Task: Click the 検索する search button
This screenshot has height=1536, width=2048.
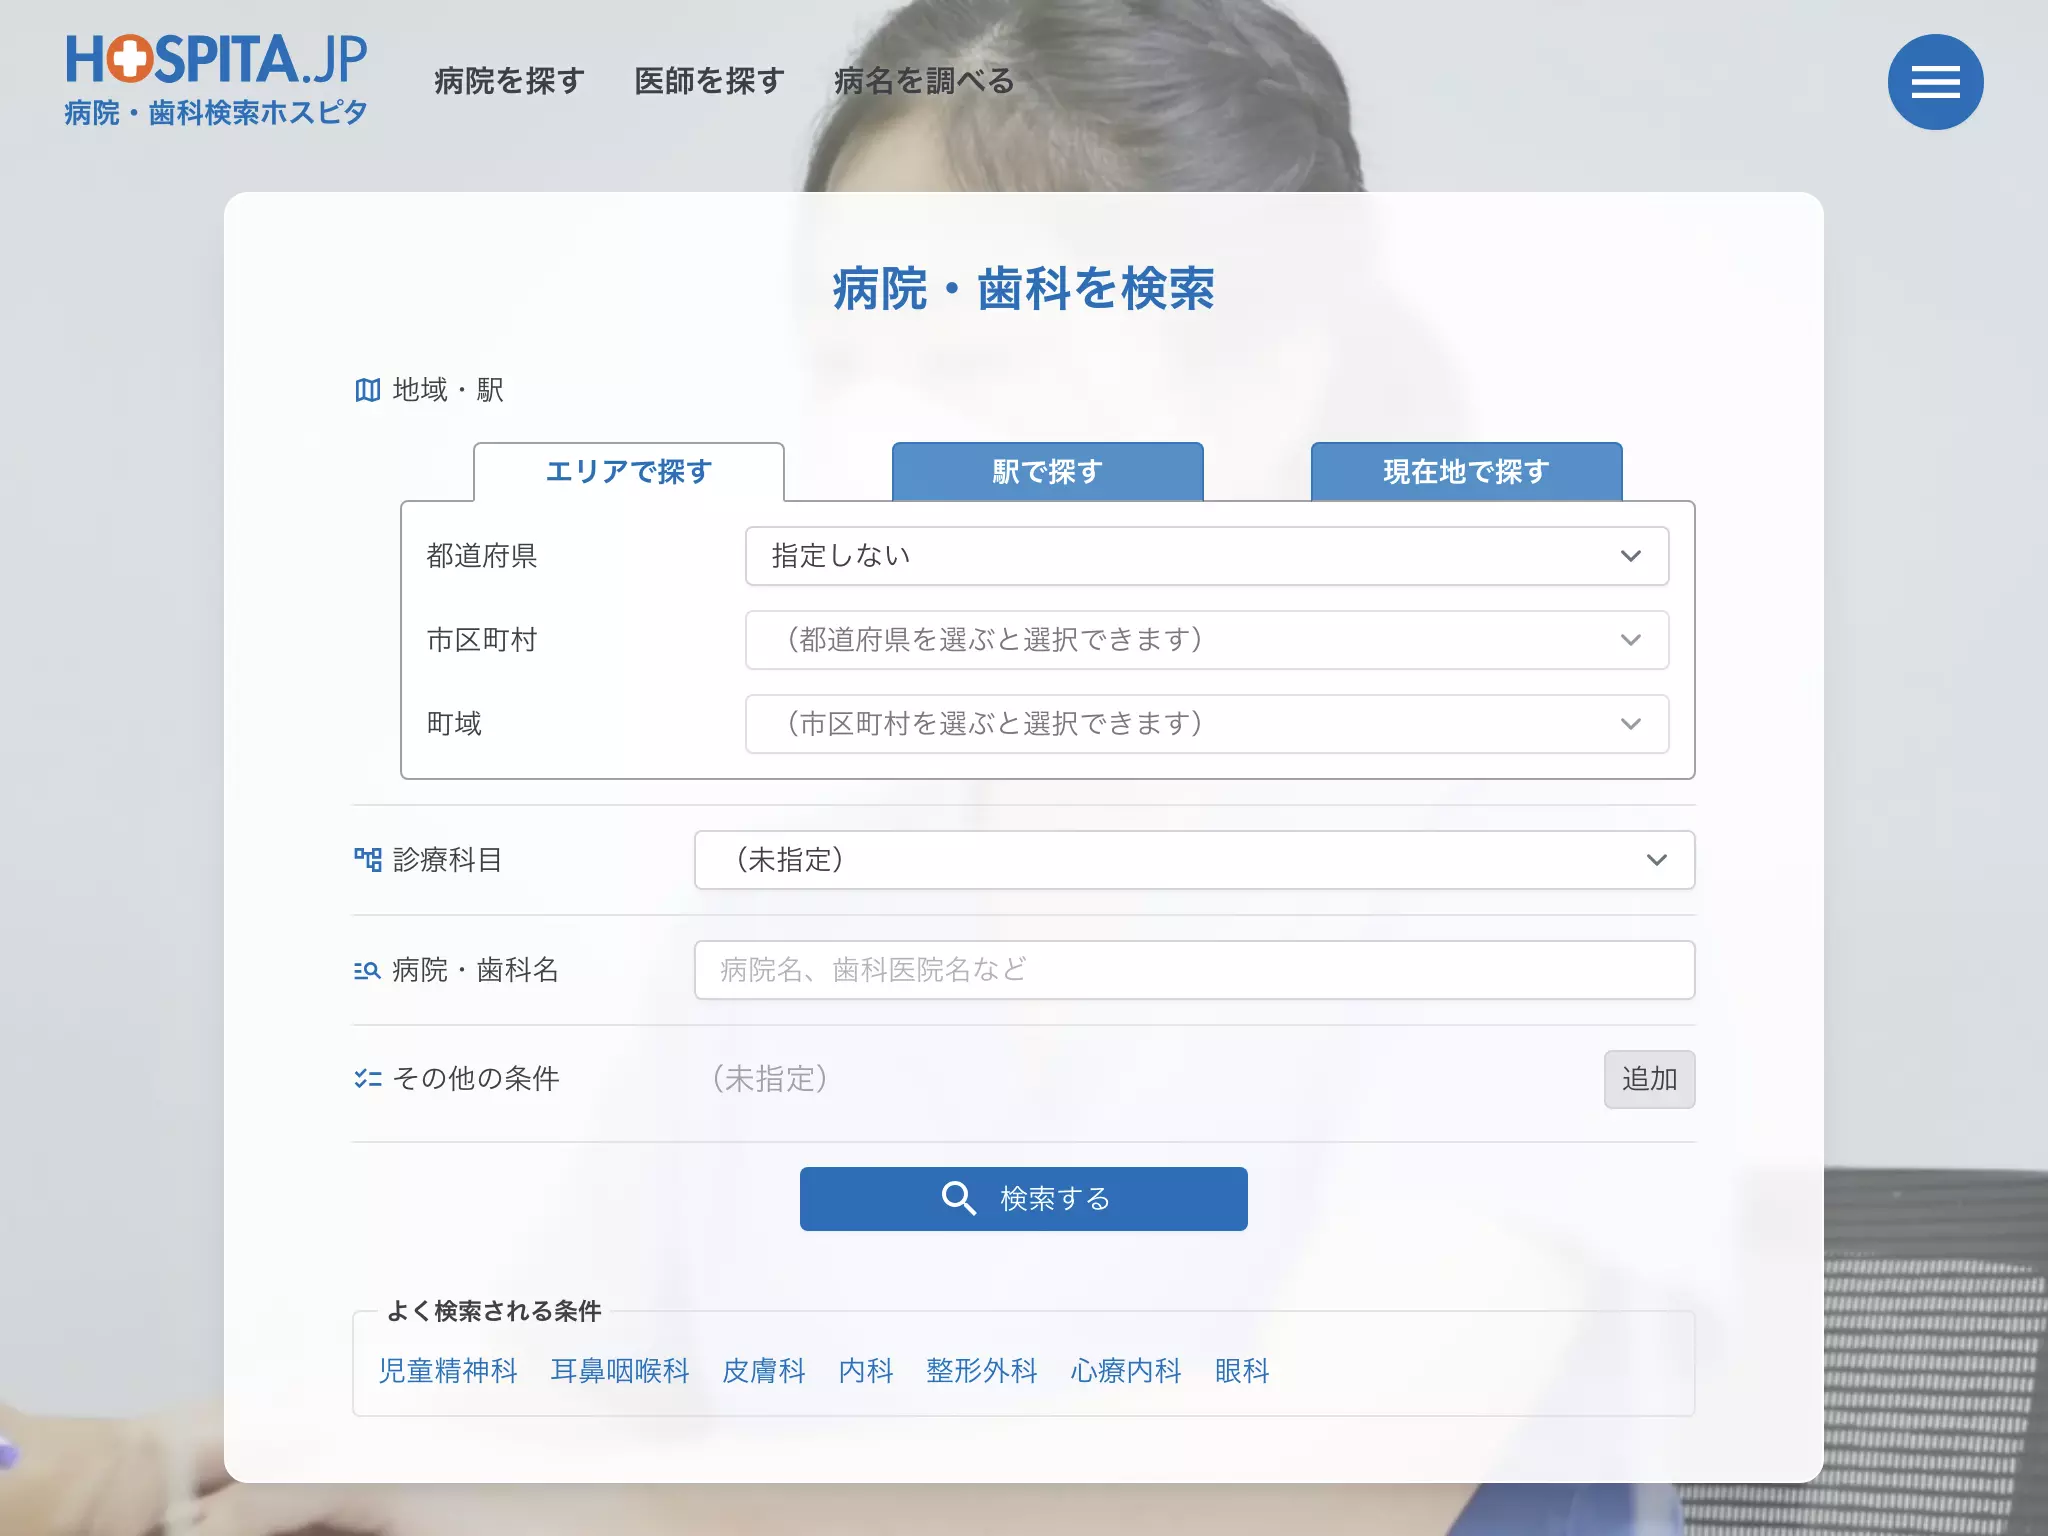Action: (1023, 1198)
